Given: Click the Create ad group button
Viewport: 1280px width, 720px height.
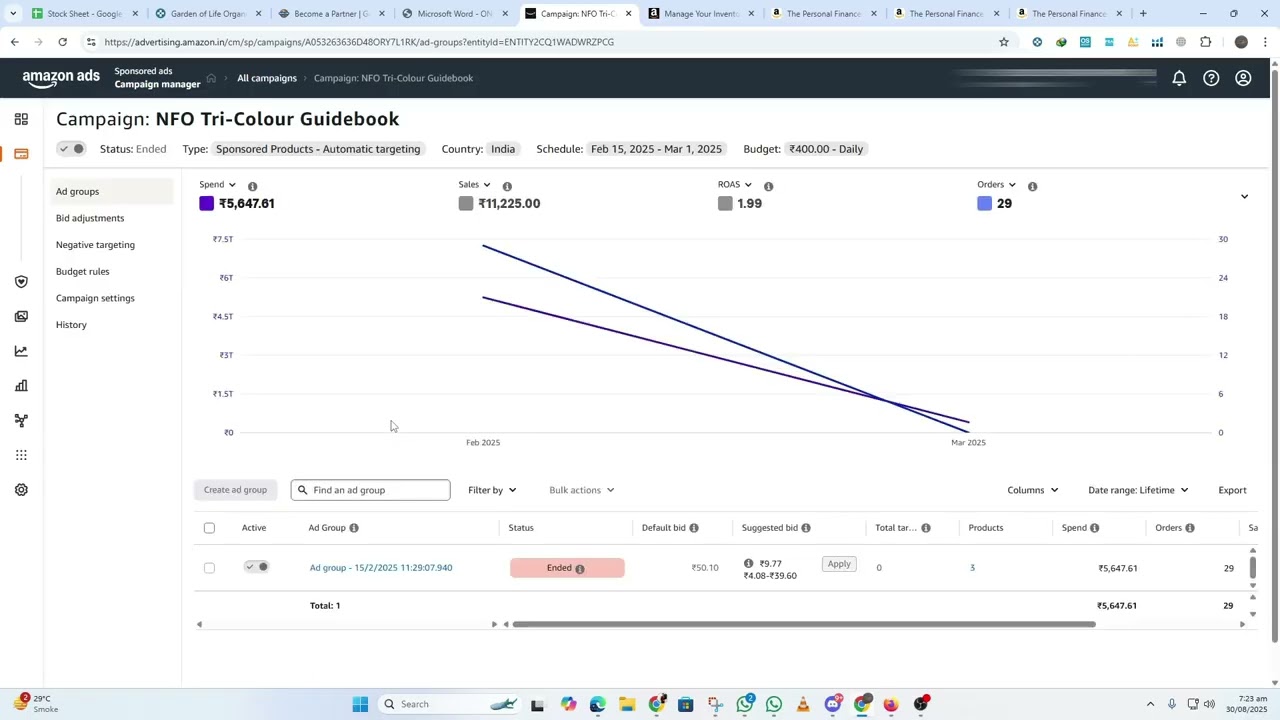Looking at the screenshot, I should [235, 490].
